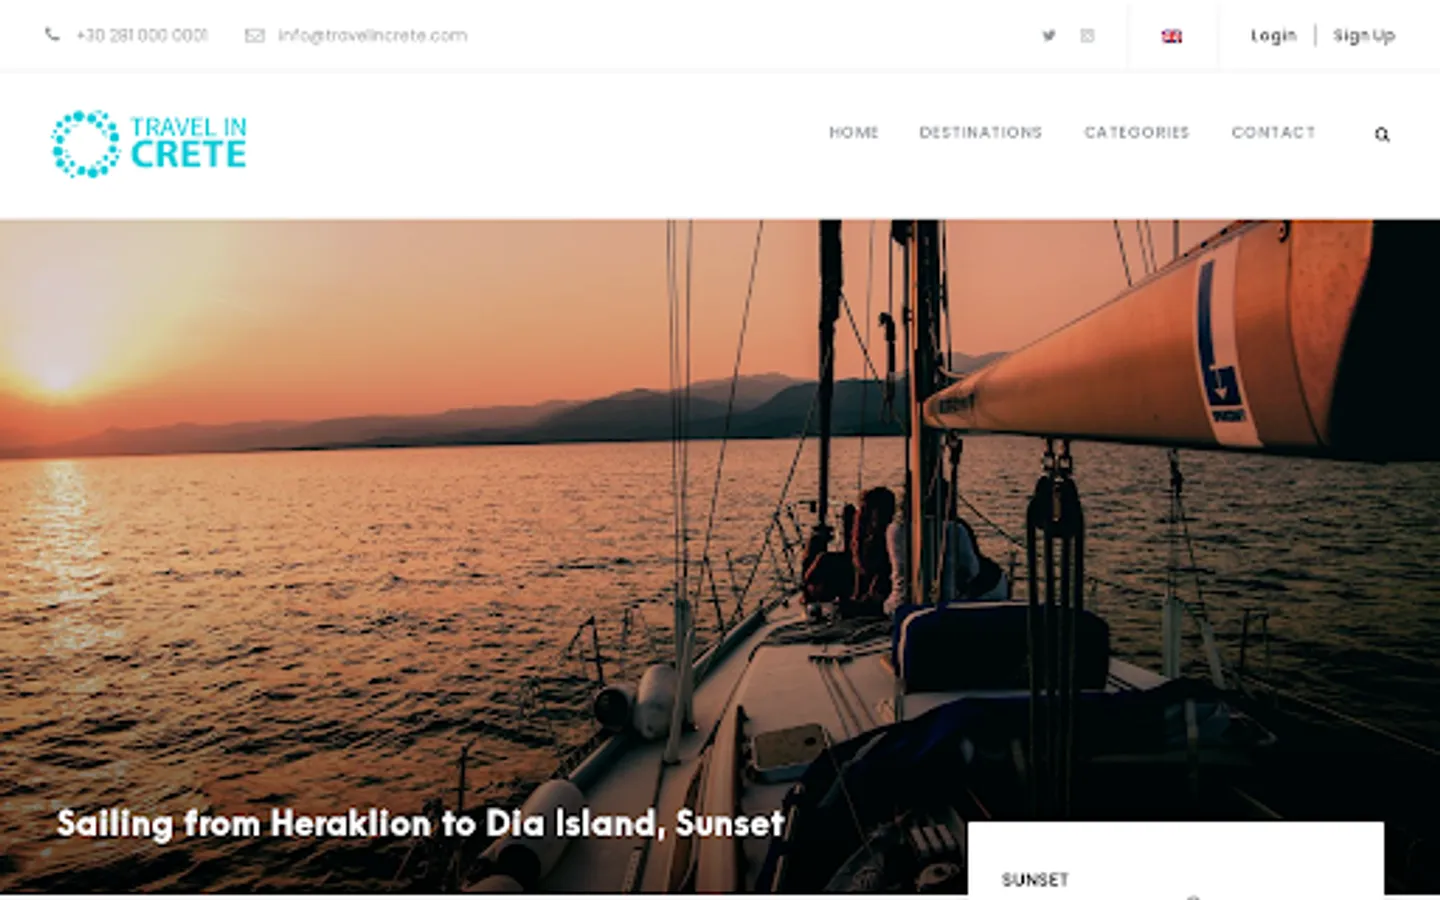The height and width of the screenshot is (900, 1440).
Task: Click the envelope email icon
Action: (x=255, y=36)
